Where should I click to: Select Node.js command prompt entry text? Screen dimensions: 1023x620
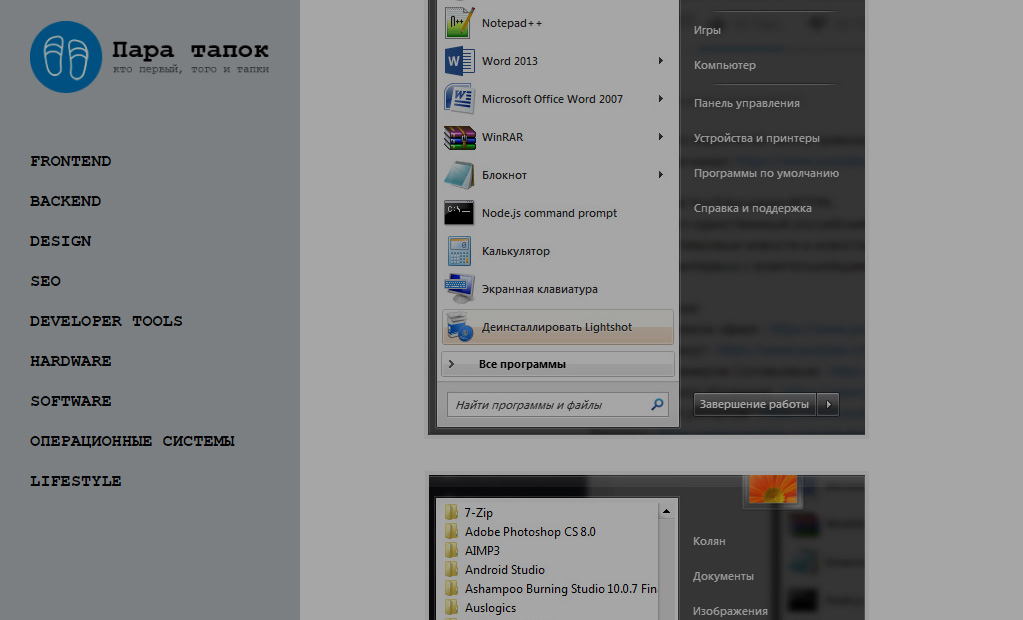click(x=549, y=213)
